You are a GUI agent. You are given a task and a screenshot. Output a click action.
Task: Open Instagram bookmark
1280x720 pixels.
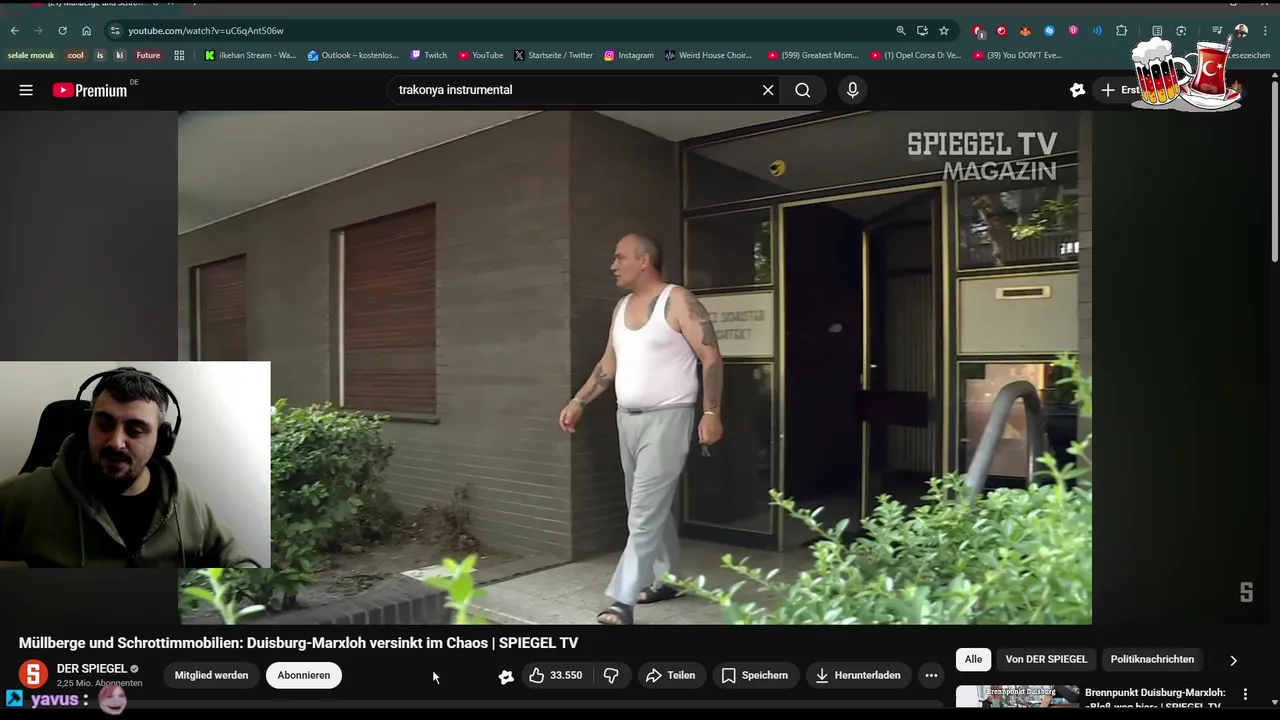[628, 56]
